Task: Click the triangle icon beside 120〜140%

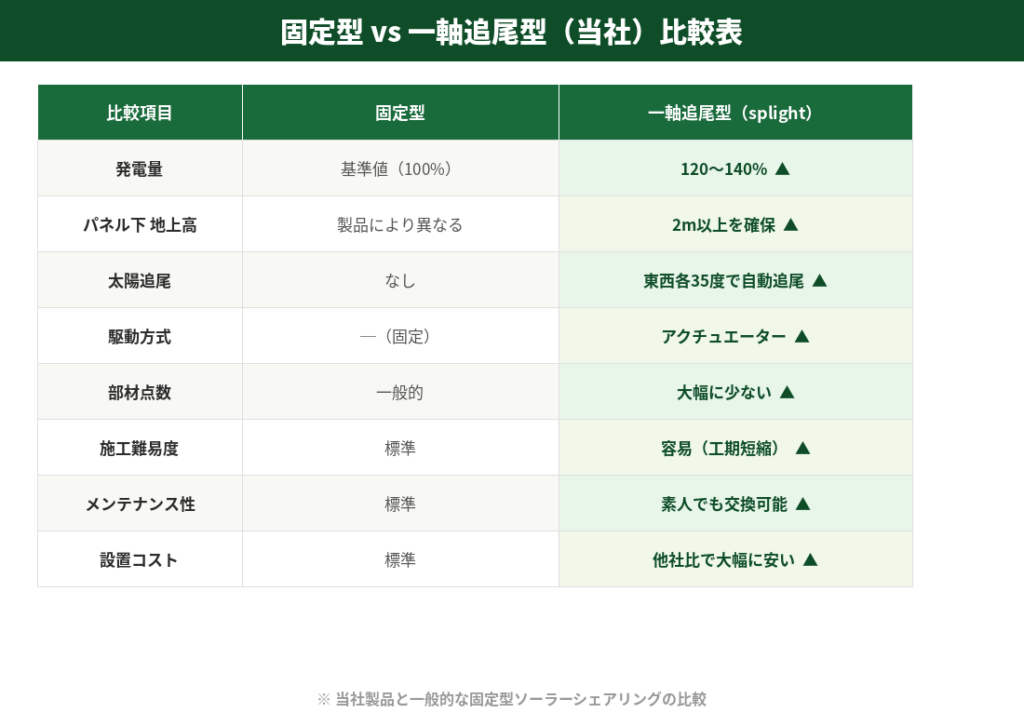Action: pos(783,169)
